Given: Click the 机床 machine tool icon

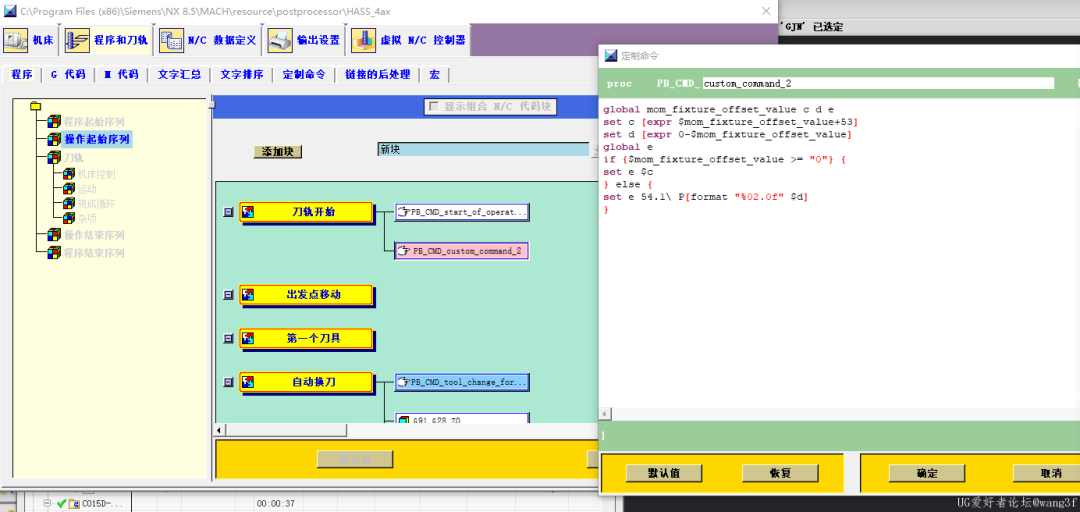Looking at the screenshot, I should 15,41.
